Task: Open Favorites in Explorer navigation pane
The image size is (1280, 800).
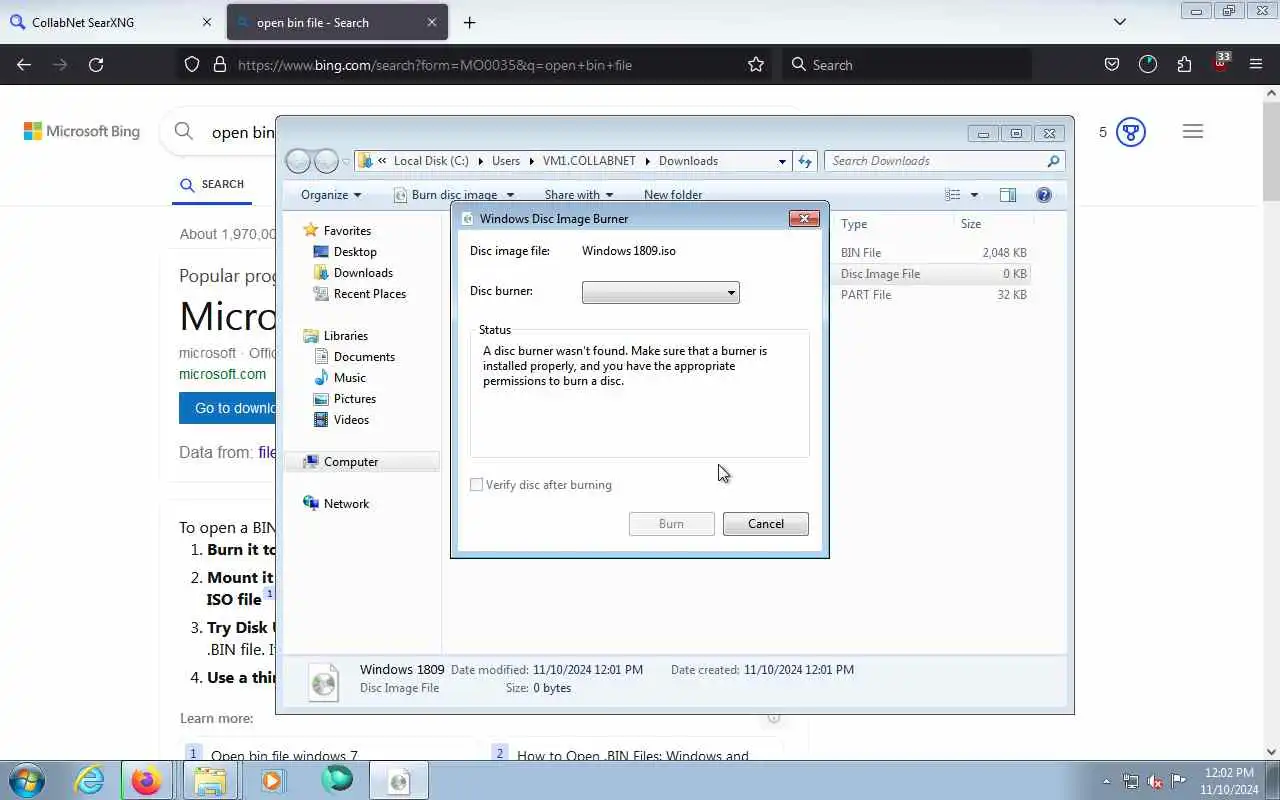Action: tap(347, 231)
